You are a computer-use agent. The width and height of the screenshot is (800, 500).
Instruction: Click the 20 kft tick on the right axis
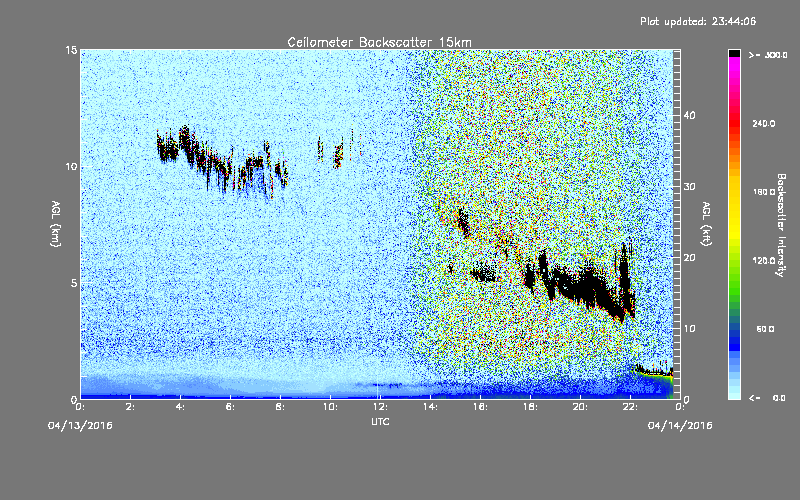pyautogui.click(x=689, y=258)
